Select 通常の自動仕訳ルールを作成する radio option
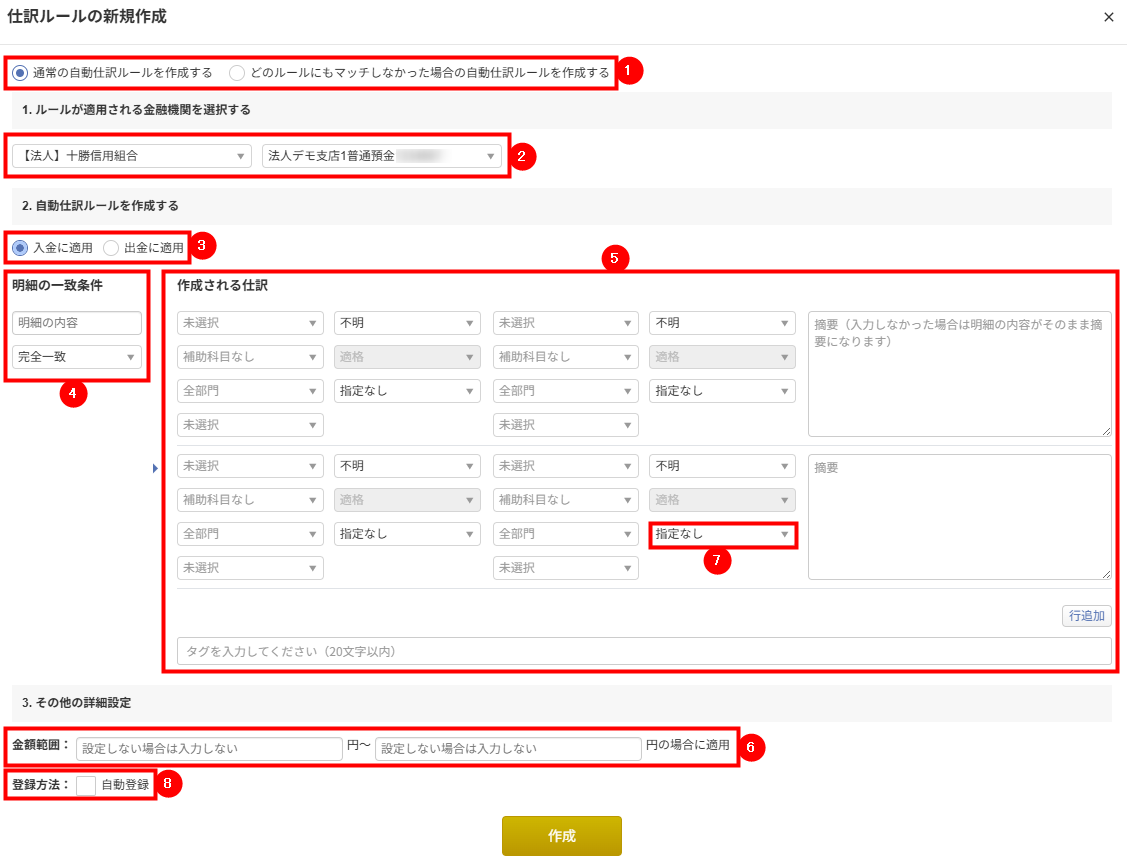 pos(20,73)
